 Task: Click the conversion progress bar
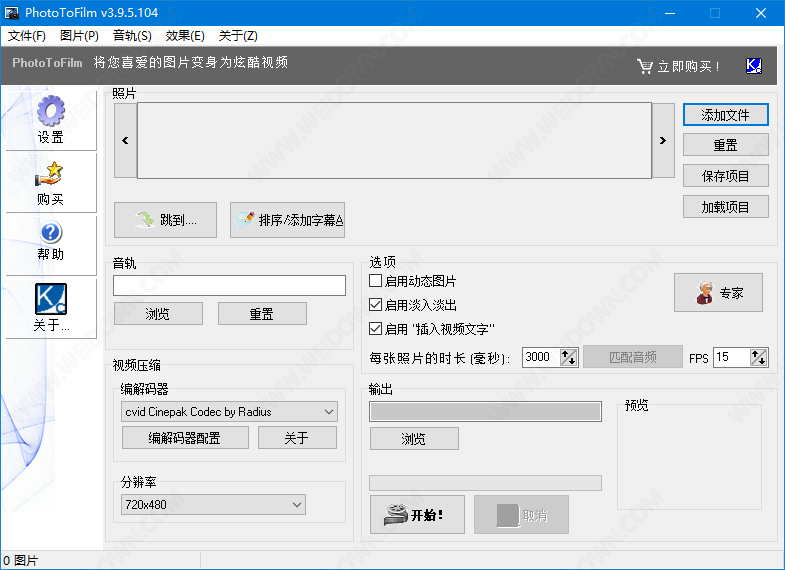(x=485, y=483)
